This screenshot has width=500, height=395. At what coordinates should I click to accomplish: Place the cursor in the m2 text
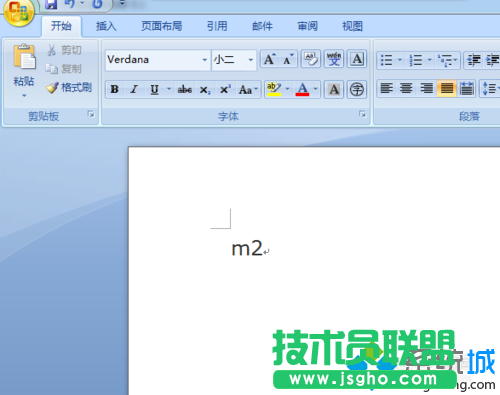(247, 249)
